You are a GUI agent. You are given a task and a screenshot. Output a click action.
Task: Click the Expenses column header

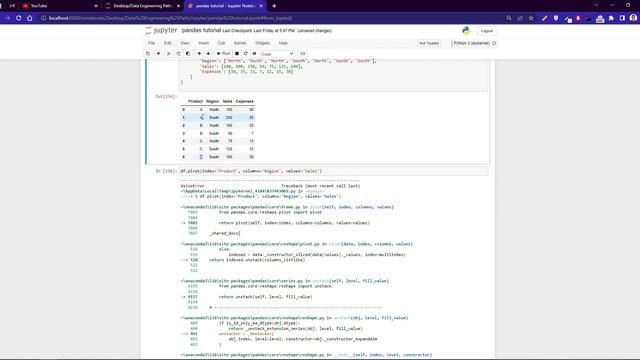coord(244,101)
